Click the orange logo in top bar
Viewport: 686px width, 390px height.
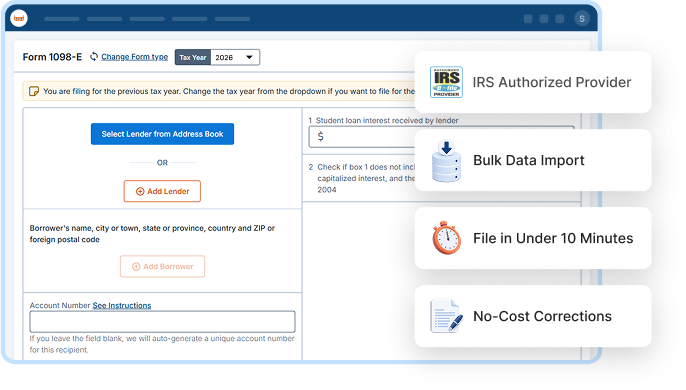point(19,18)
